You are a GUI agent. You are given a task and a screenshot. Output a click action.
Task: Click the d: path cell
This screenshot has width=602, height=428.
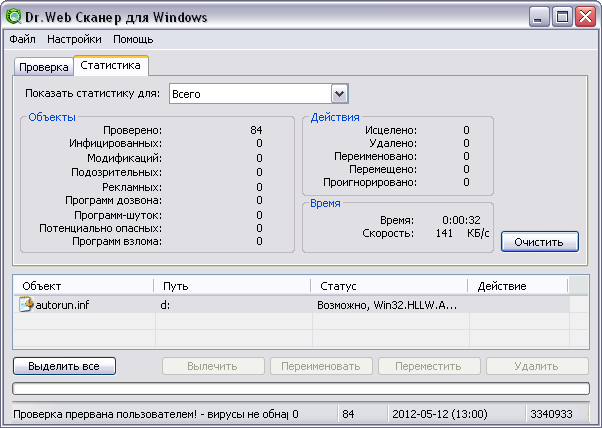point(165,305)
